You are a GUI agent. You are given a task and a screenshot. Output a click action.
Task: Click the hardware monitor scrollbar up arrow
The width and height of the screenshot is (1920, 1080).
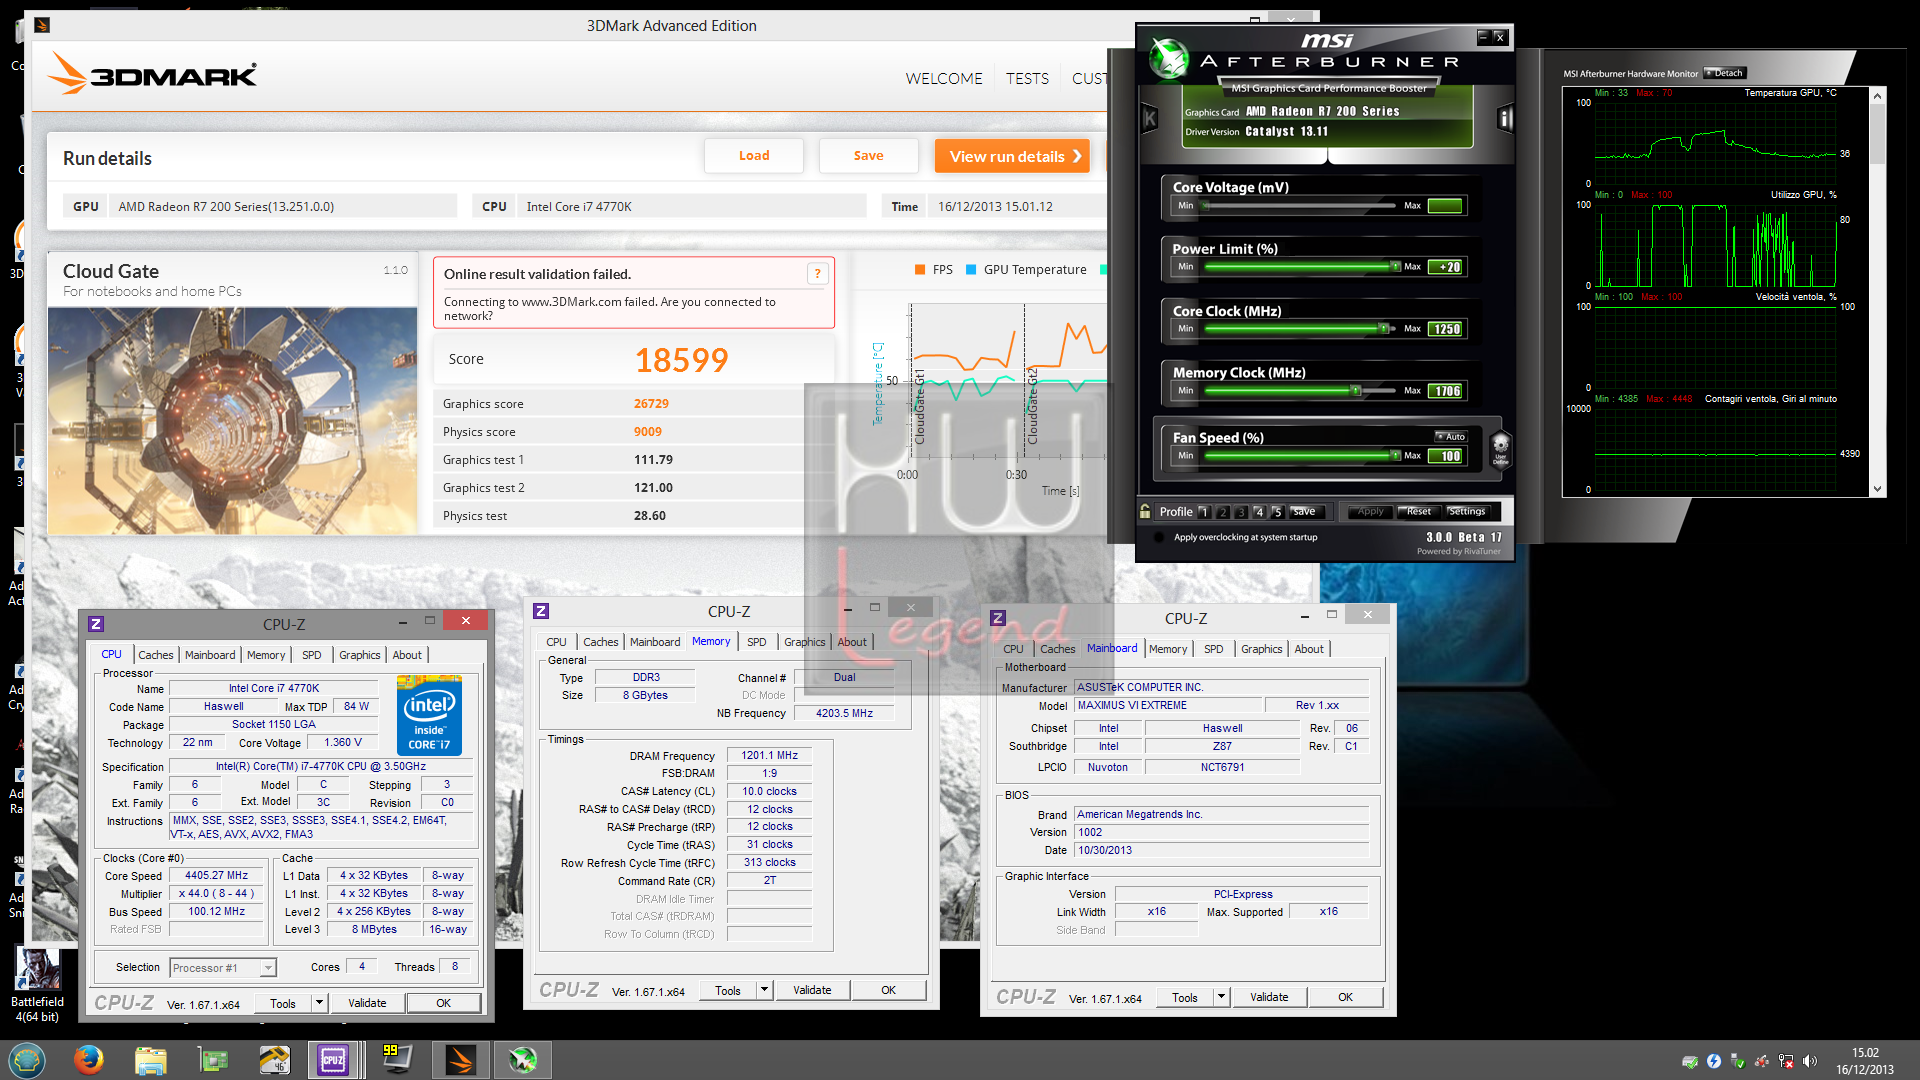[1877, 95]
